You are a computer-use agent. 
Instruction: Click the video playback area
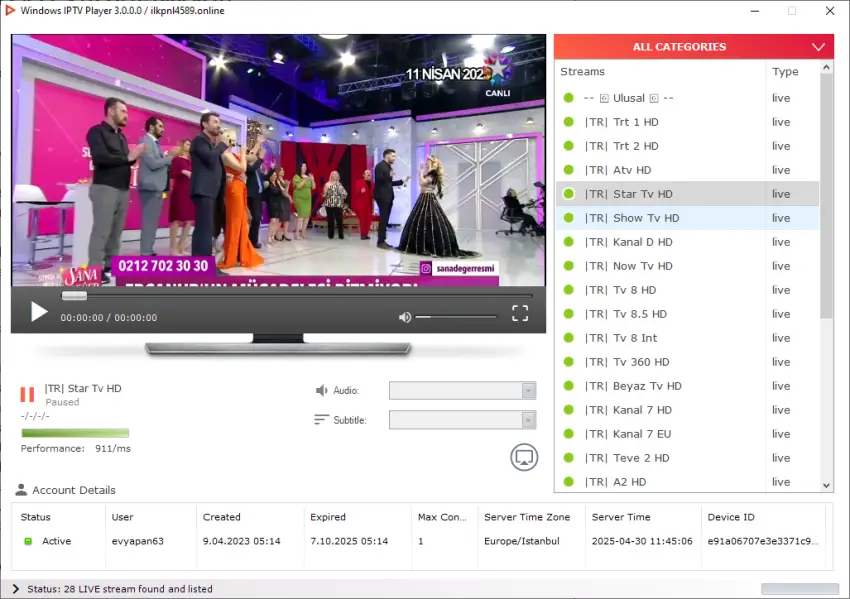(x=279, y=160)
